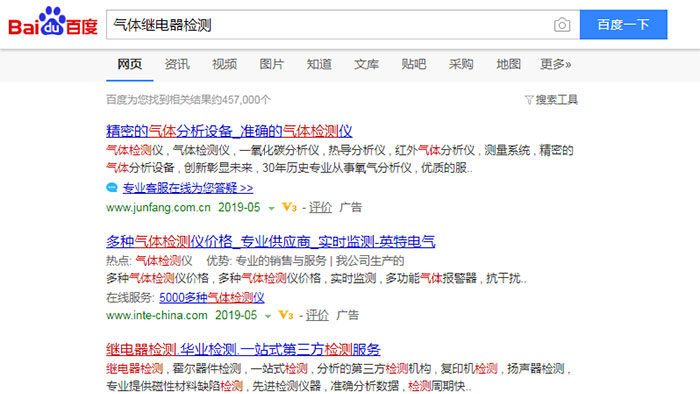
Task: Expand dropdown arrow after inte-china.com date
Action: click(268, 316)
